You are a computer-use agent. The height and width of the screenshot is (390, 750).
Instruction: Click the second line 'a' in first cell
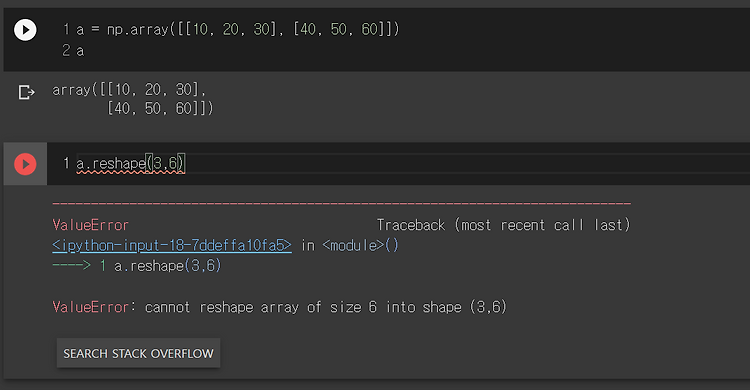[x=80, y=51]
